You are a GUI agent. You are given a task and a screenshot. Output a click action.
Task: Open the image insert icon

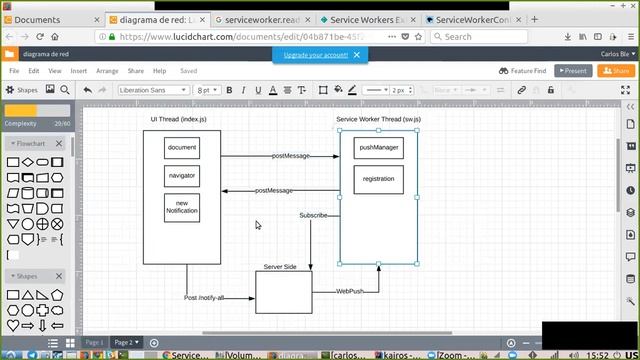[x=50, y=89]
